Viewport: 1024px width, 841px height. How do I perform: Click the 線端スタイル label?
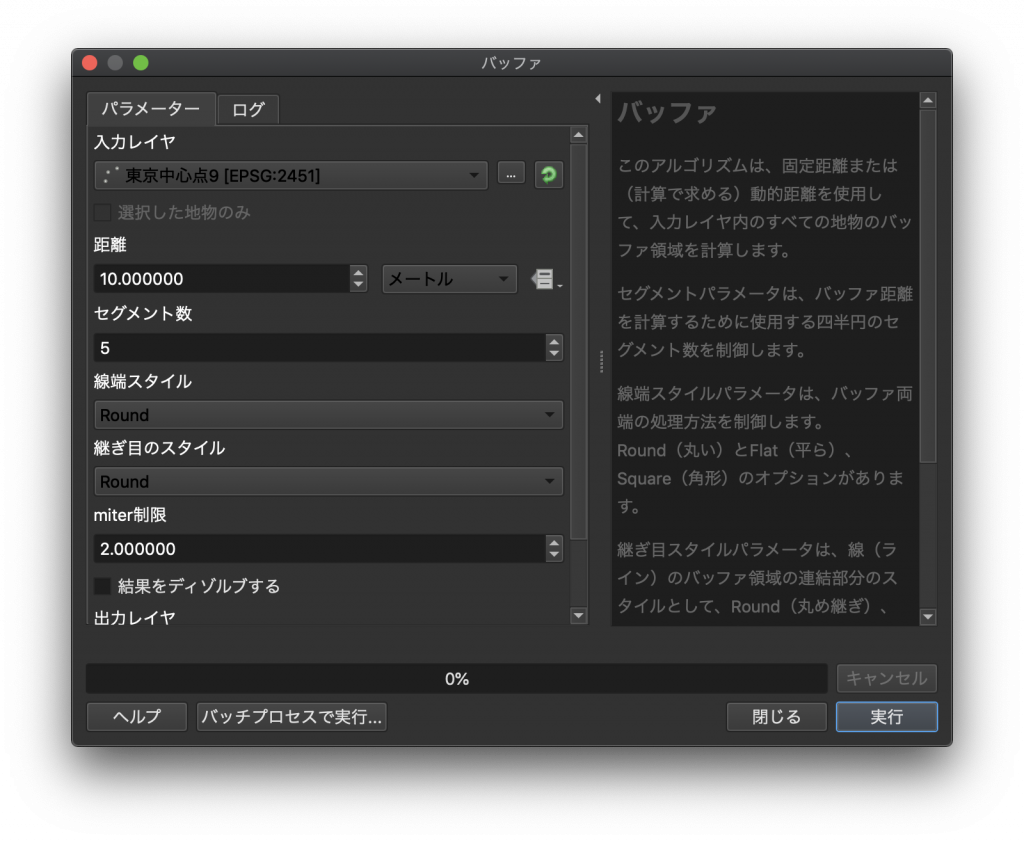coord(142,381)
